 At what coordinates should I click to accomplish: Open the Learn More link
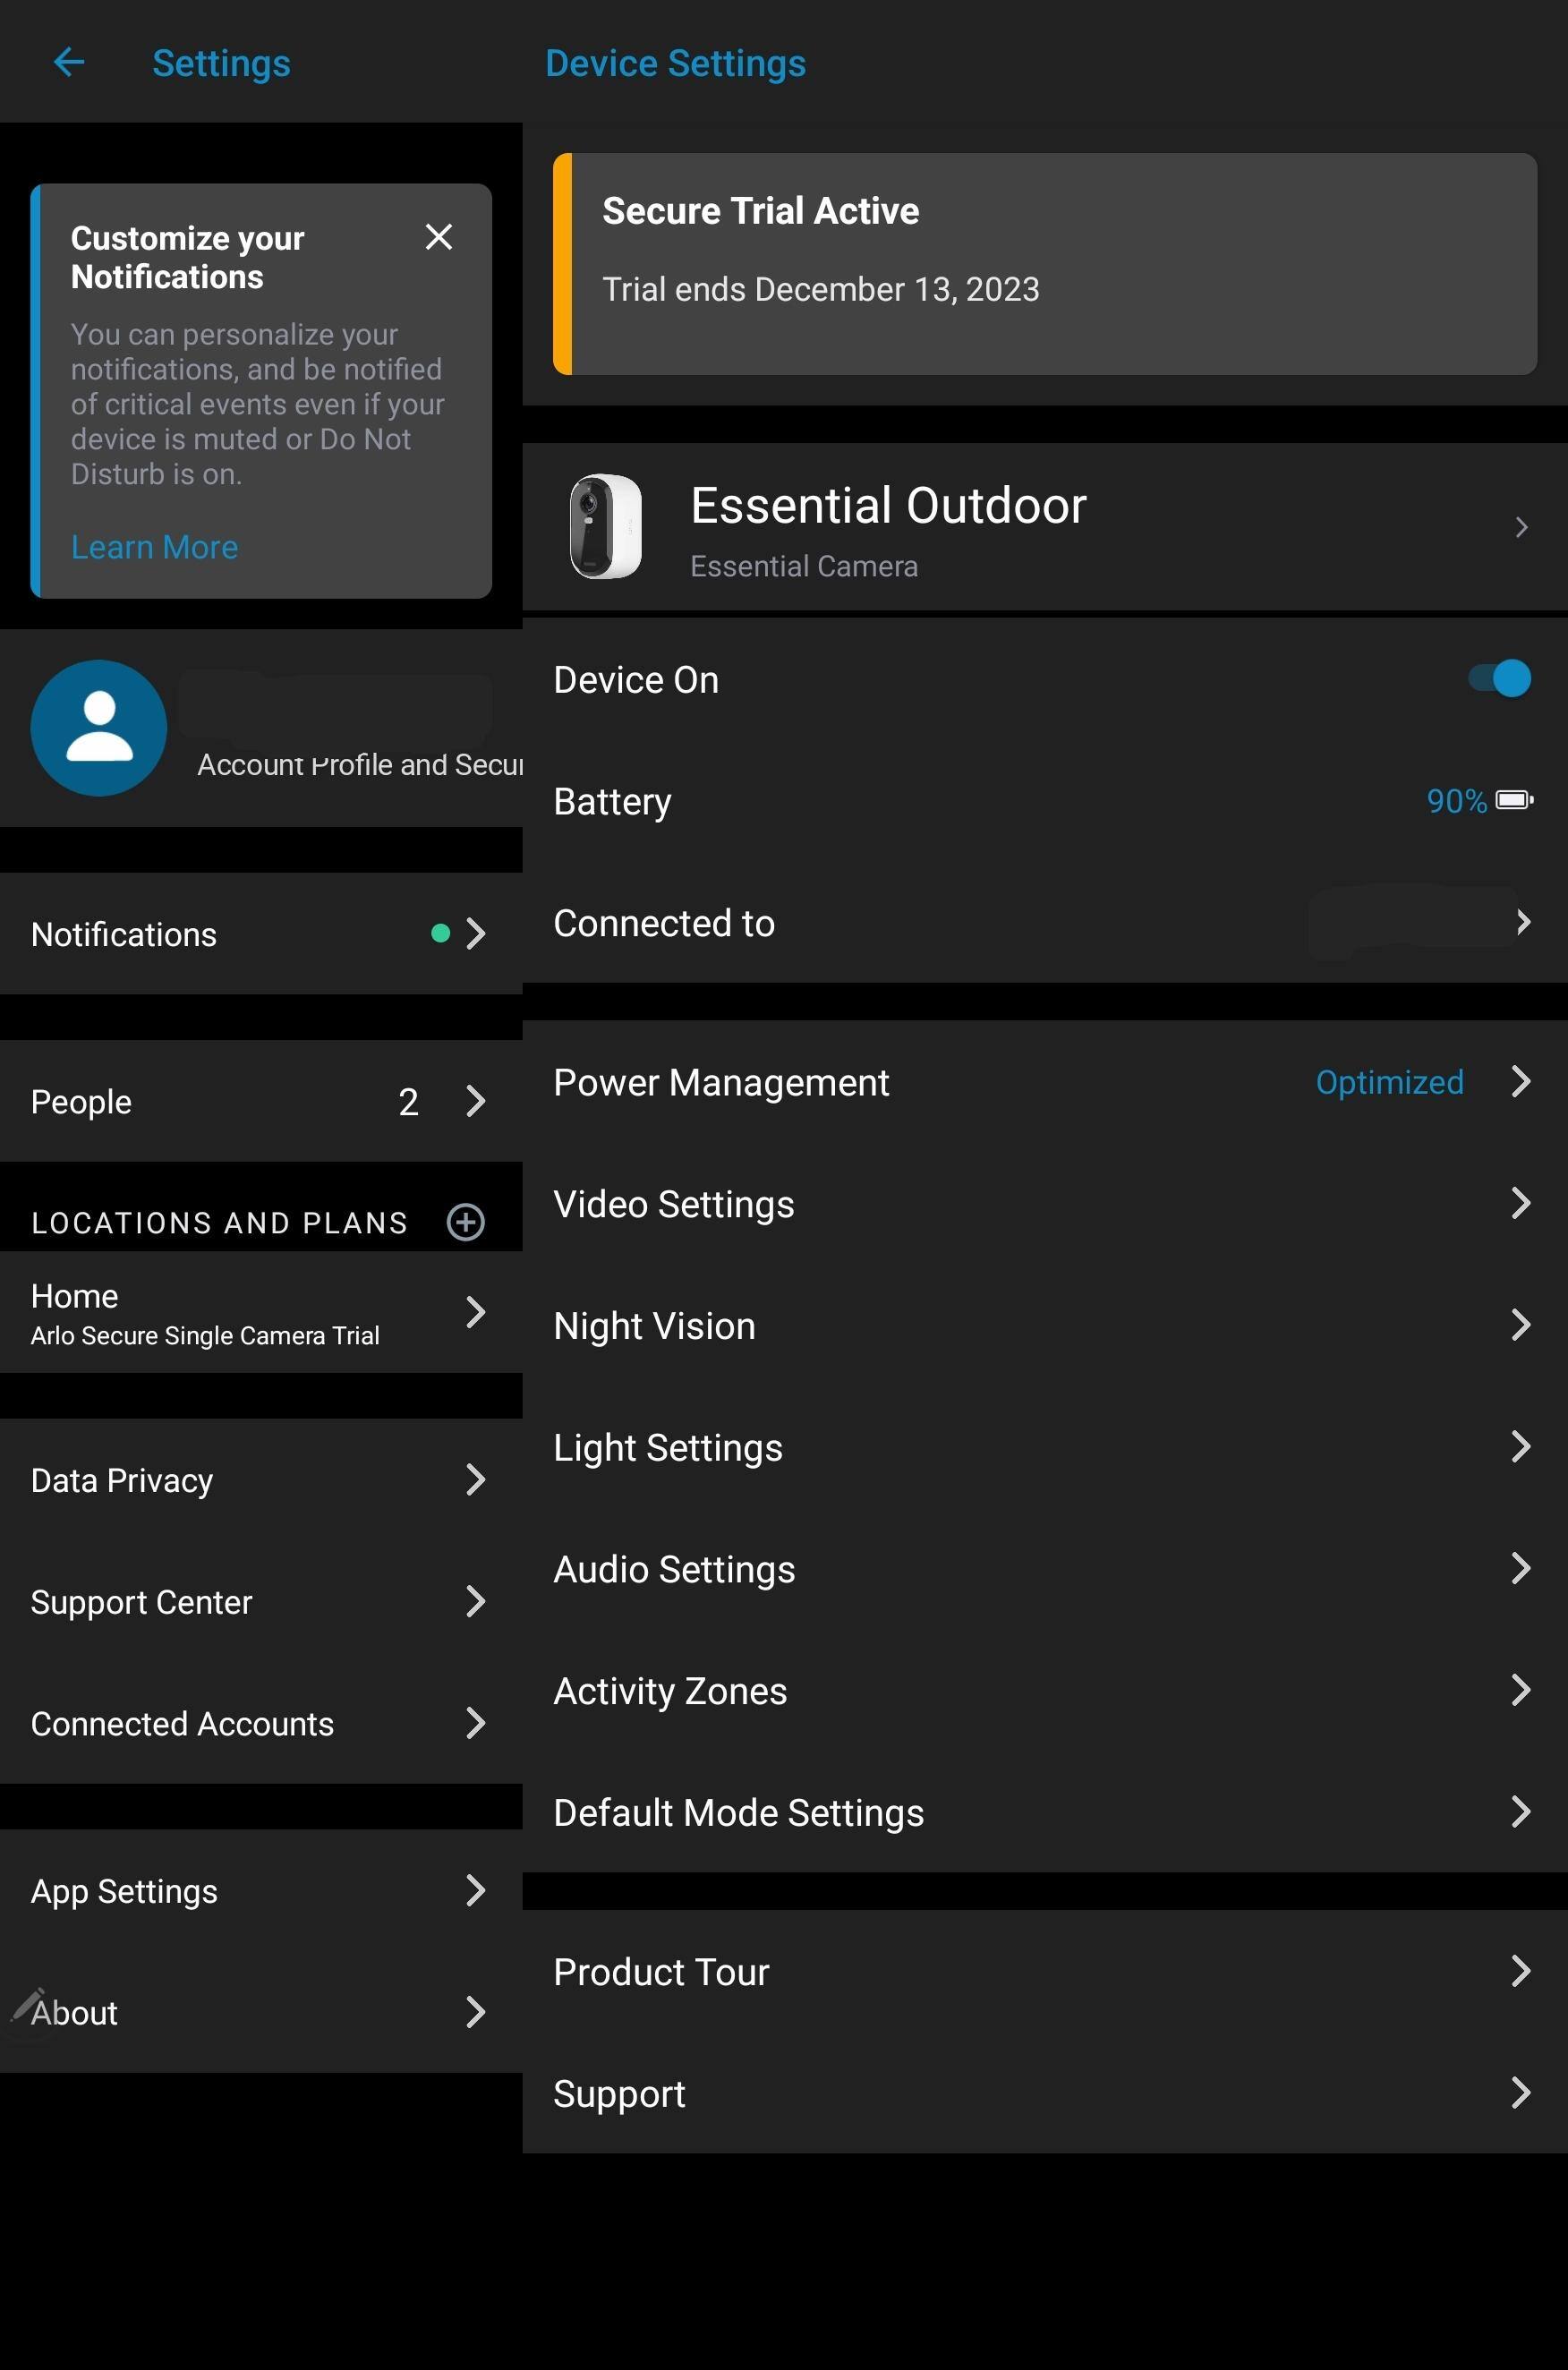tap(154, 547)
